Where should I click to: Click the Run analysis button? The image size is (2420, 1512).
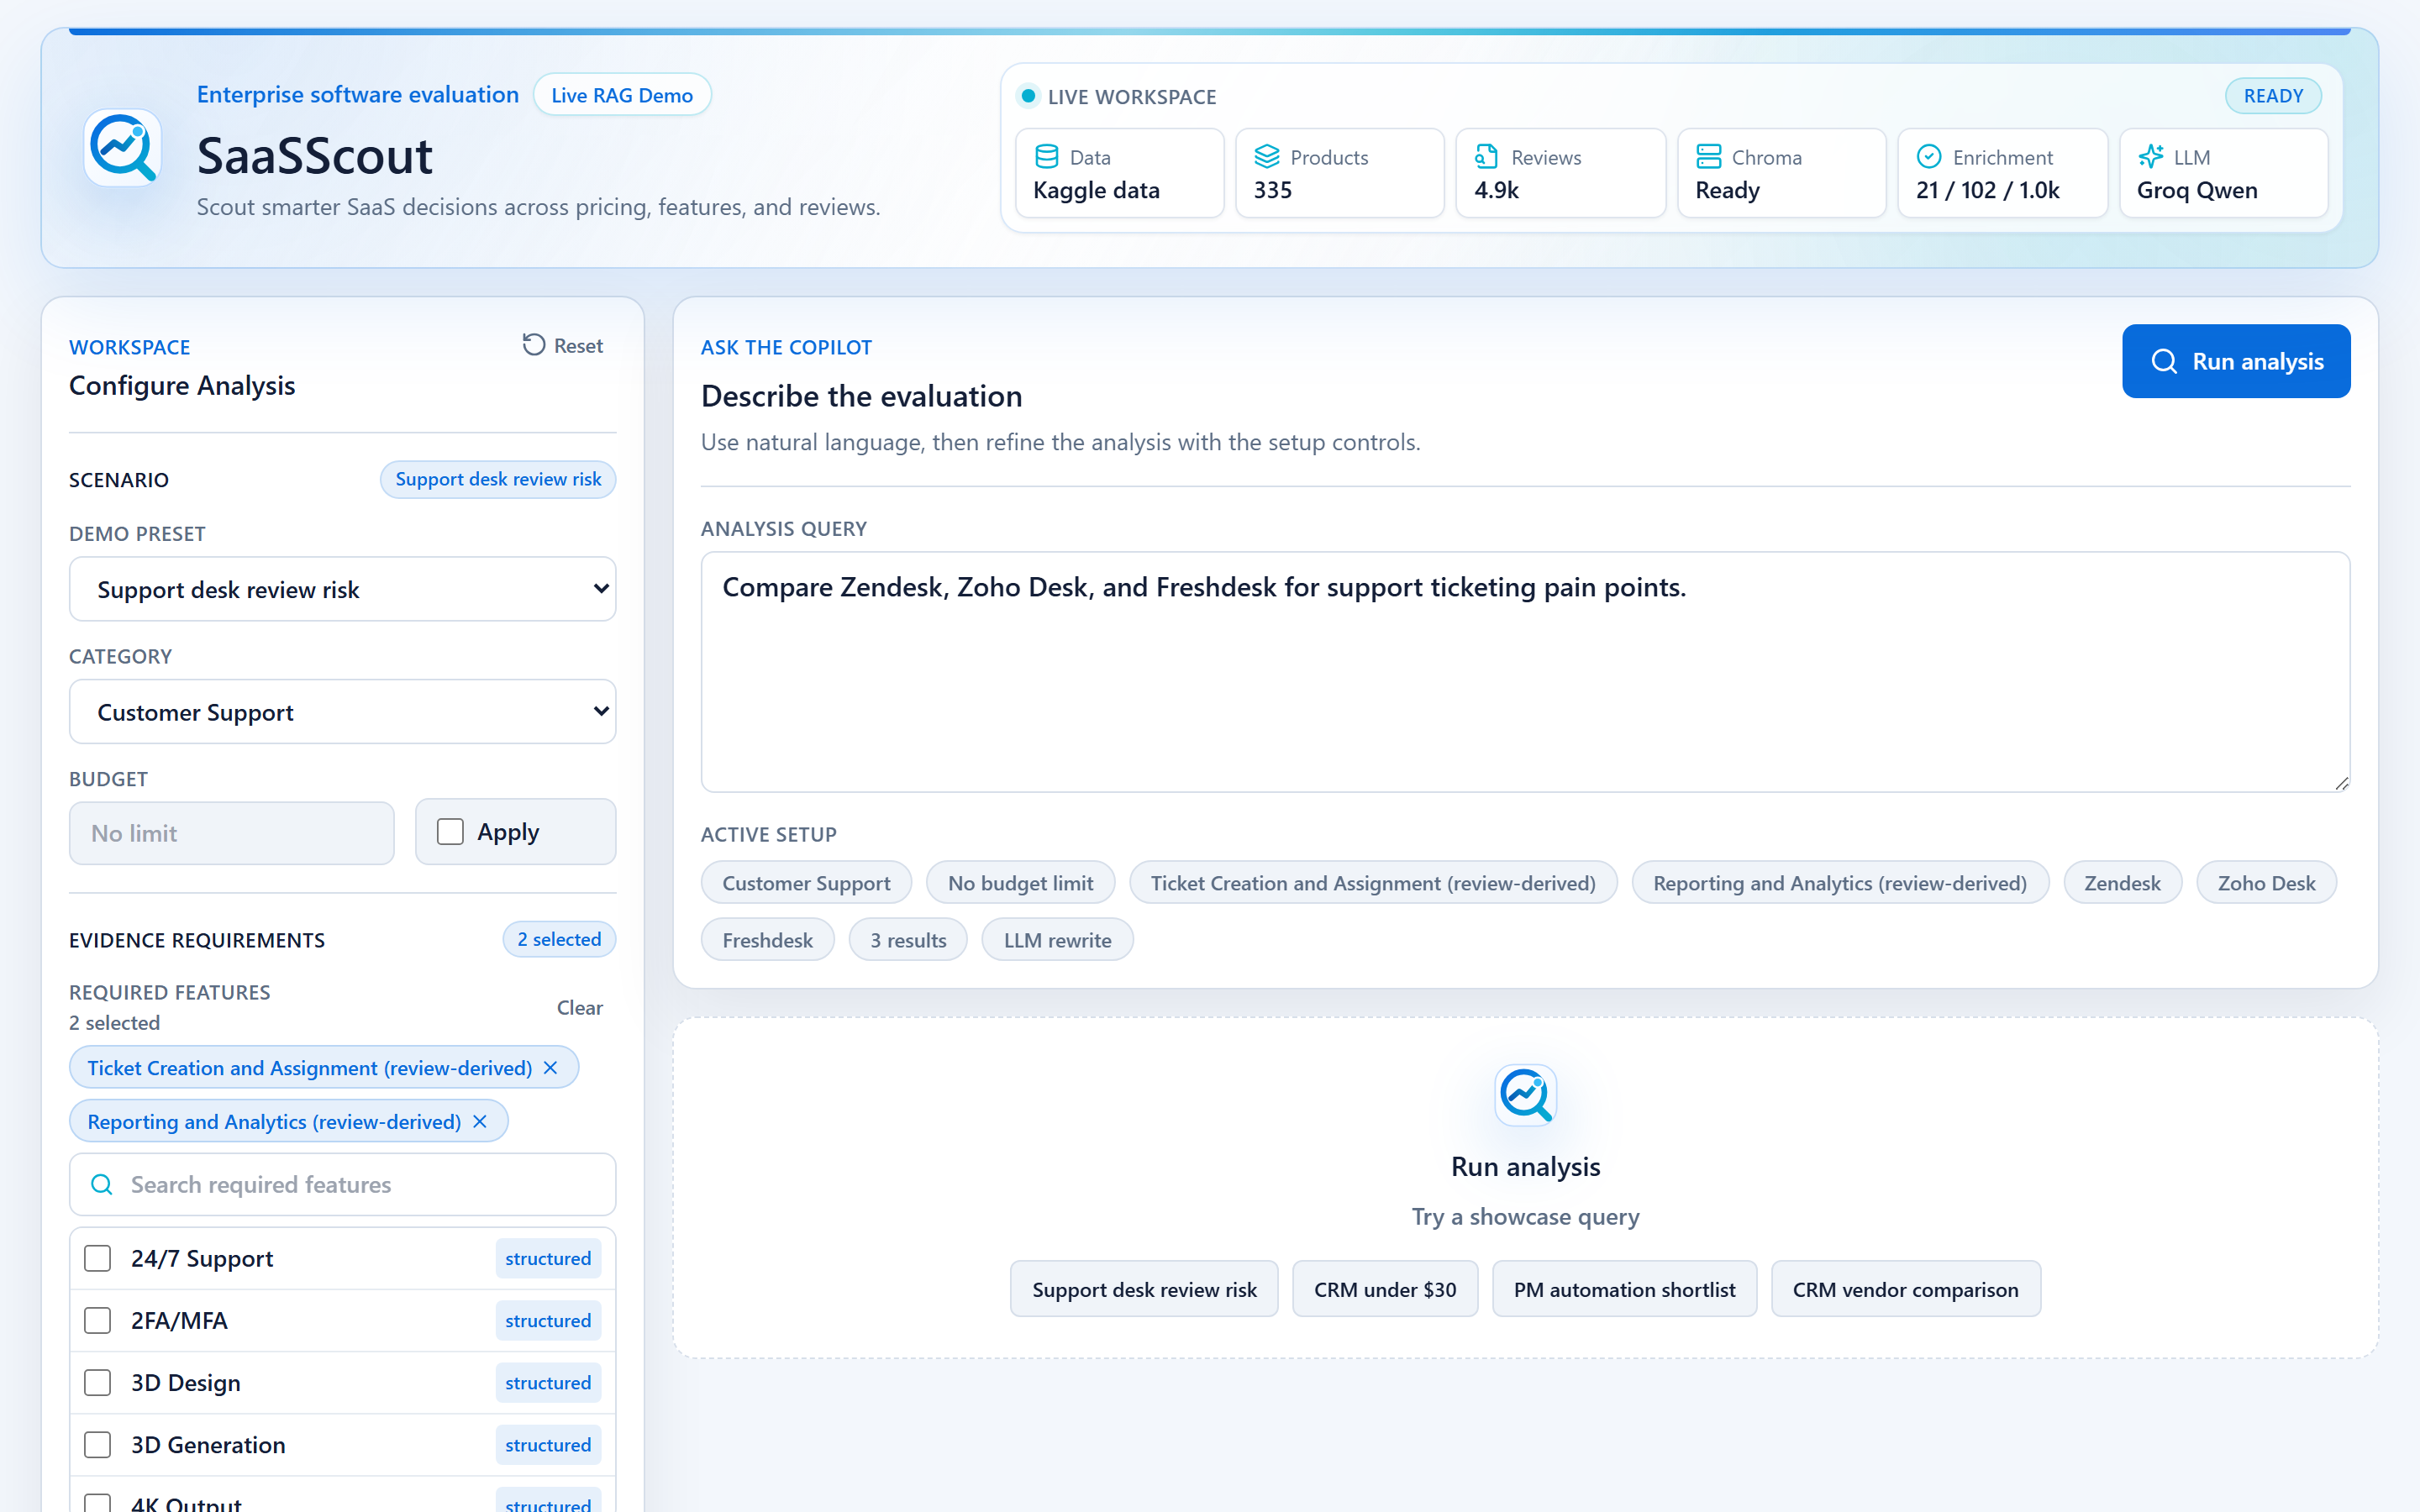[x=2236, y=361]
